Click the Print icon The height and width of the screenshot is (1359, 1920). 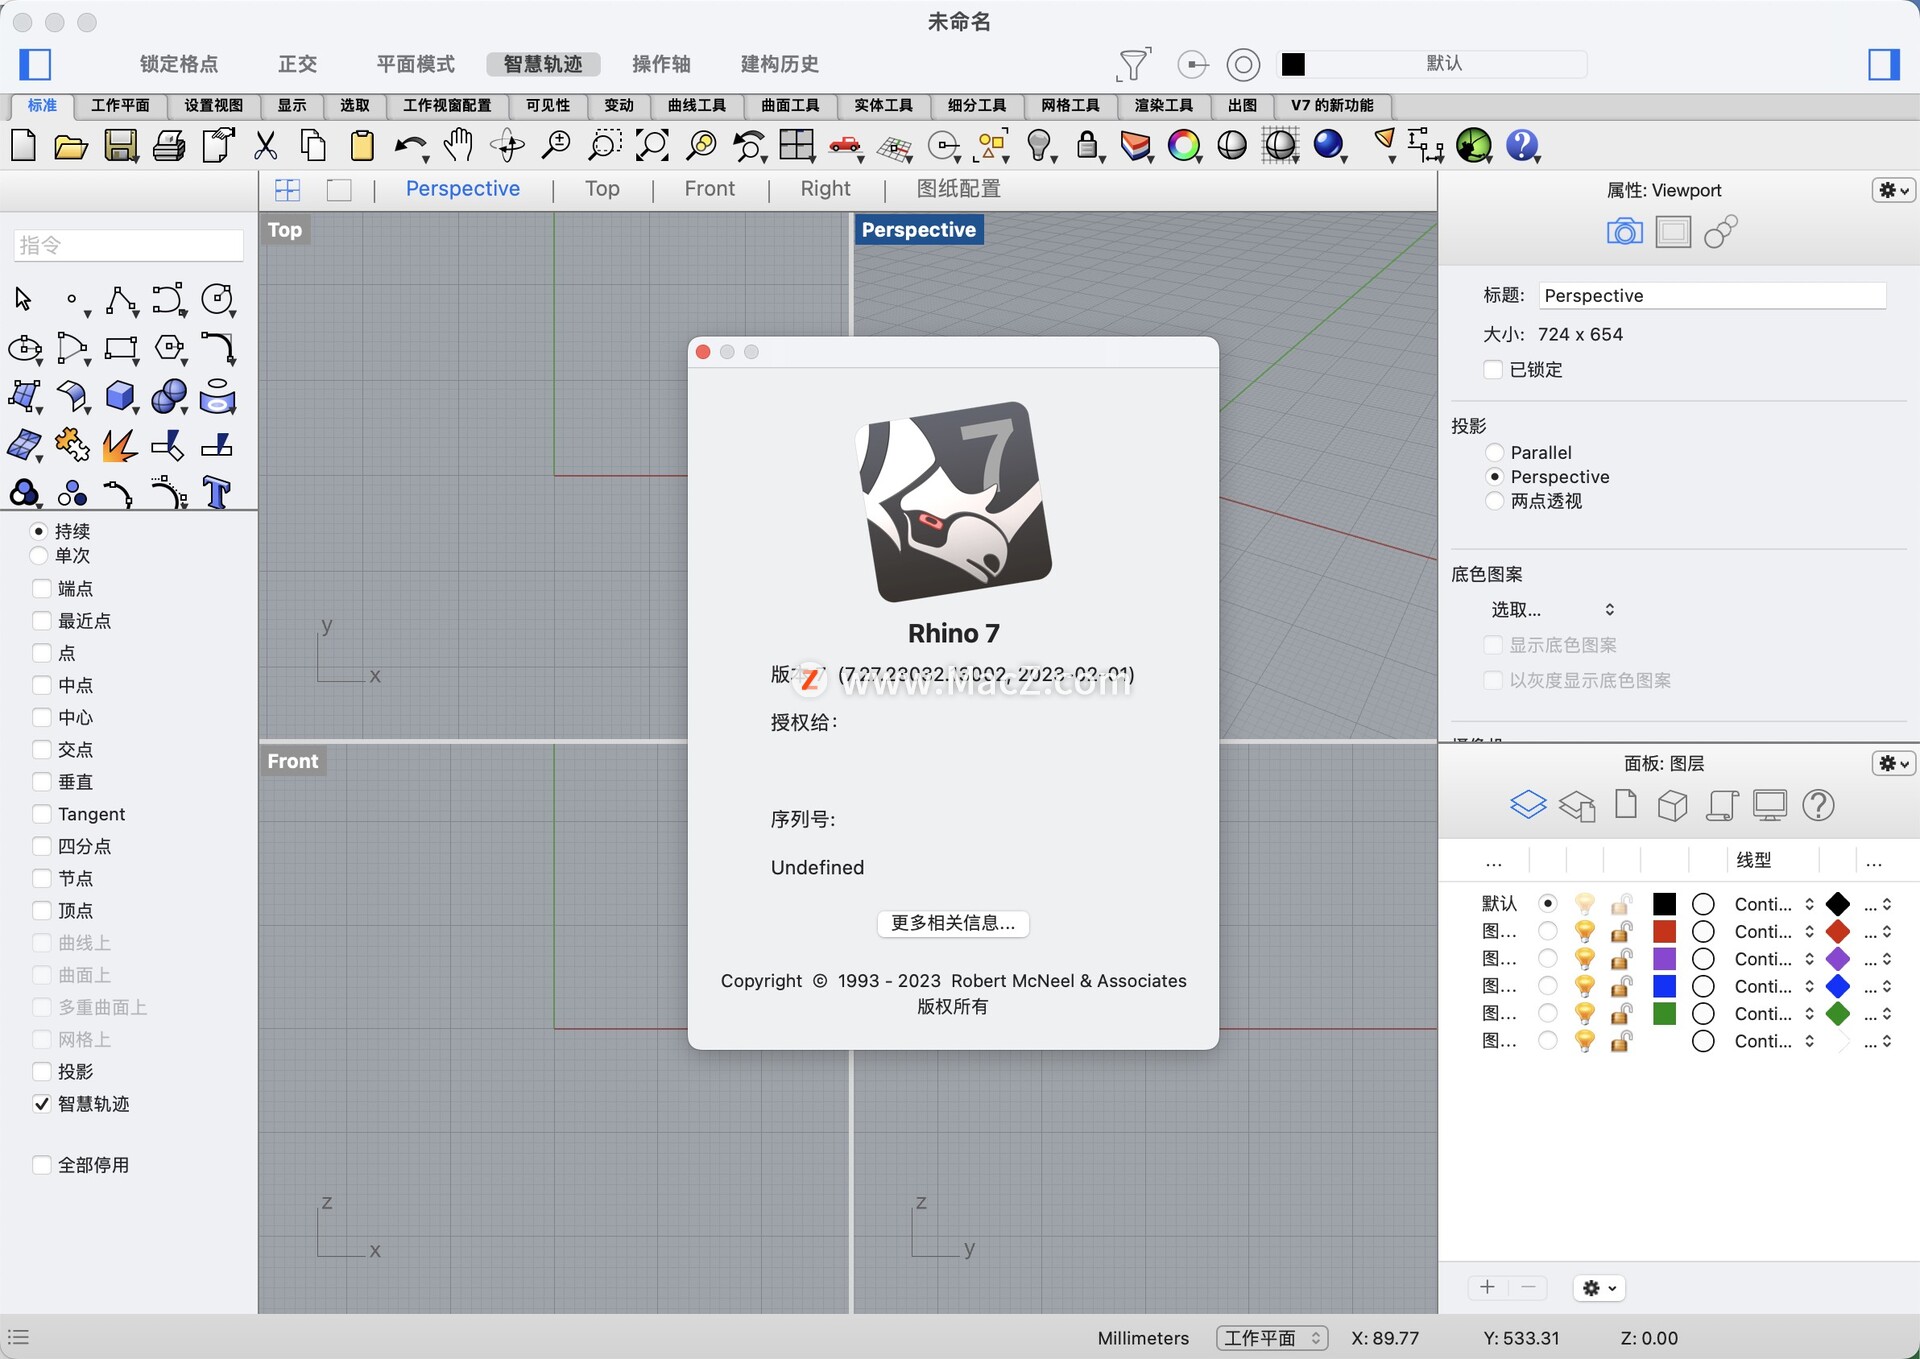click(x=169, y=146)
